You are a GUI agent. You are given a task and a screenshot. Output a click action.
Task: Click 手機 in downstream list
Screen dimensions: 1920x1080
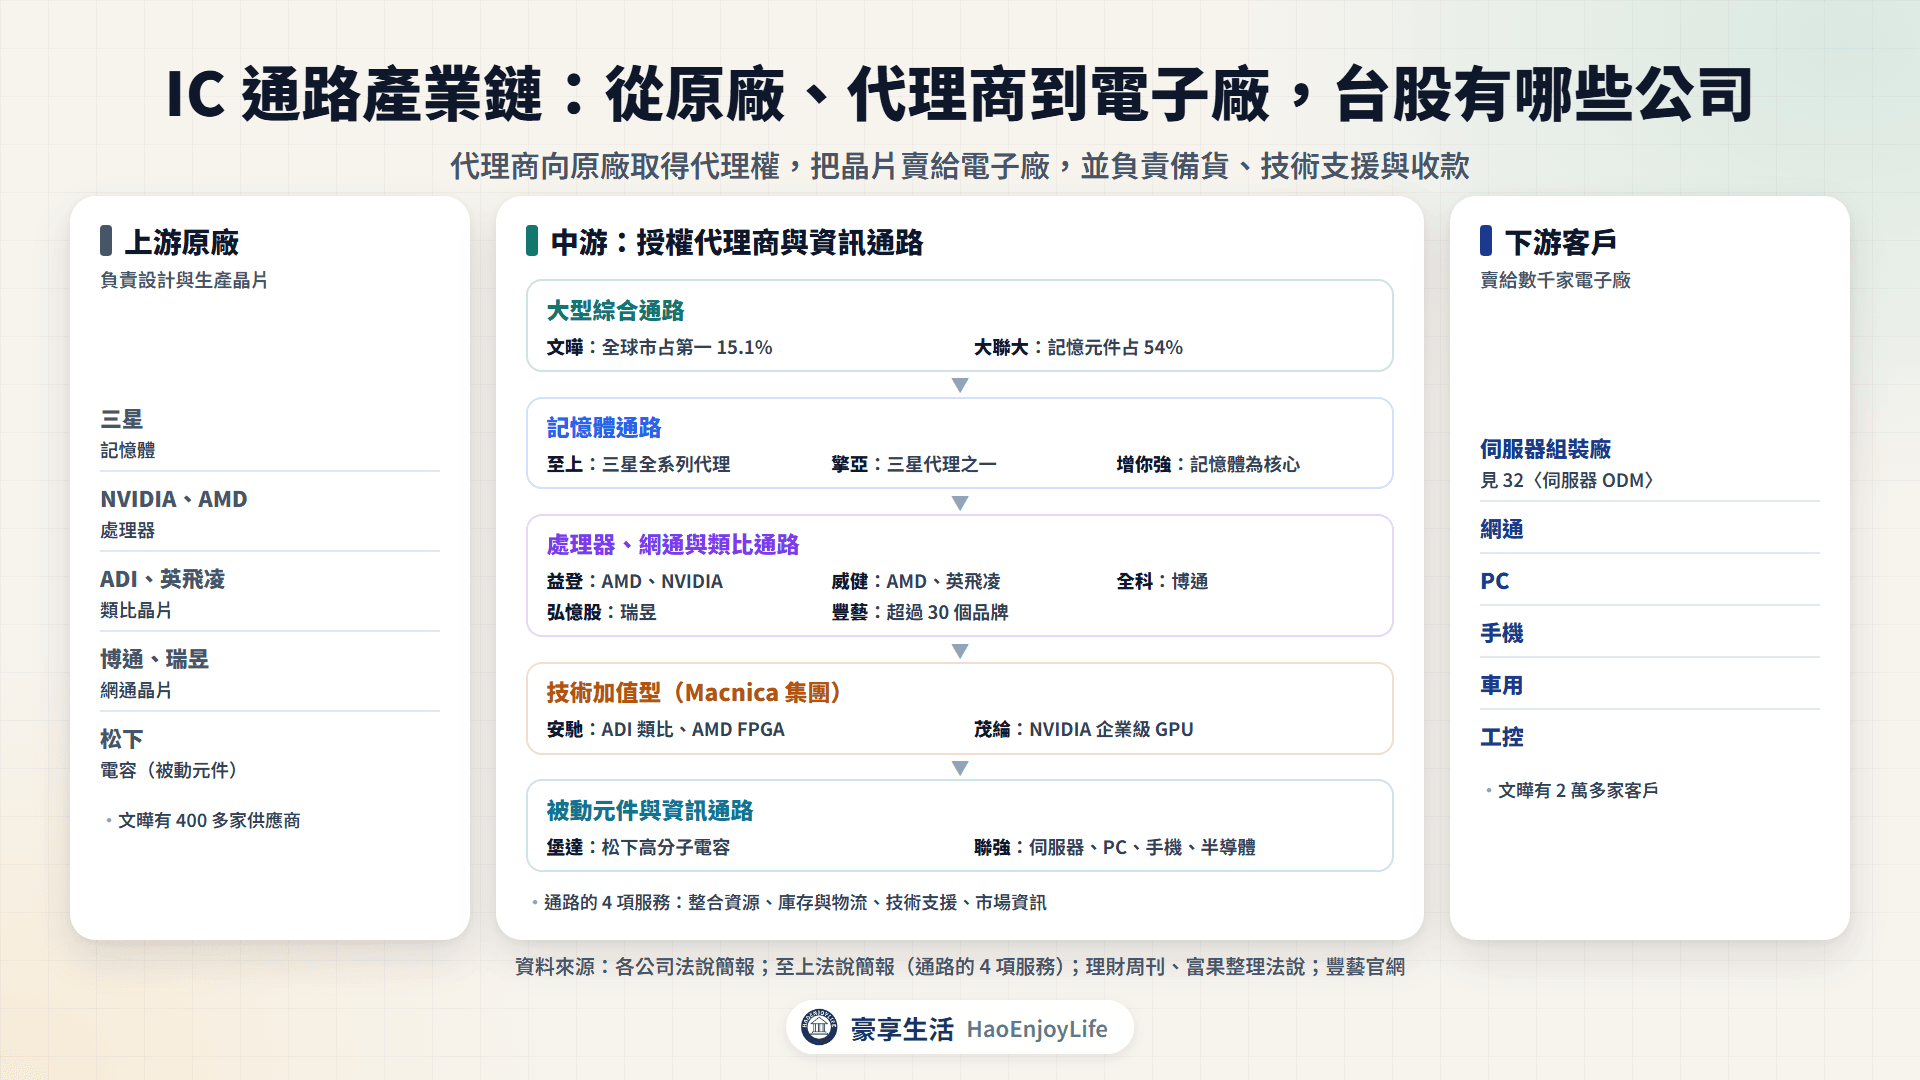(x=1502, y=633)
